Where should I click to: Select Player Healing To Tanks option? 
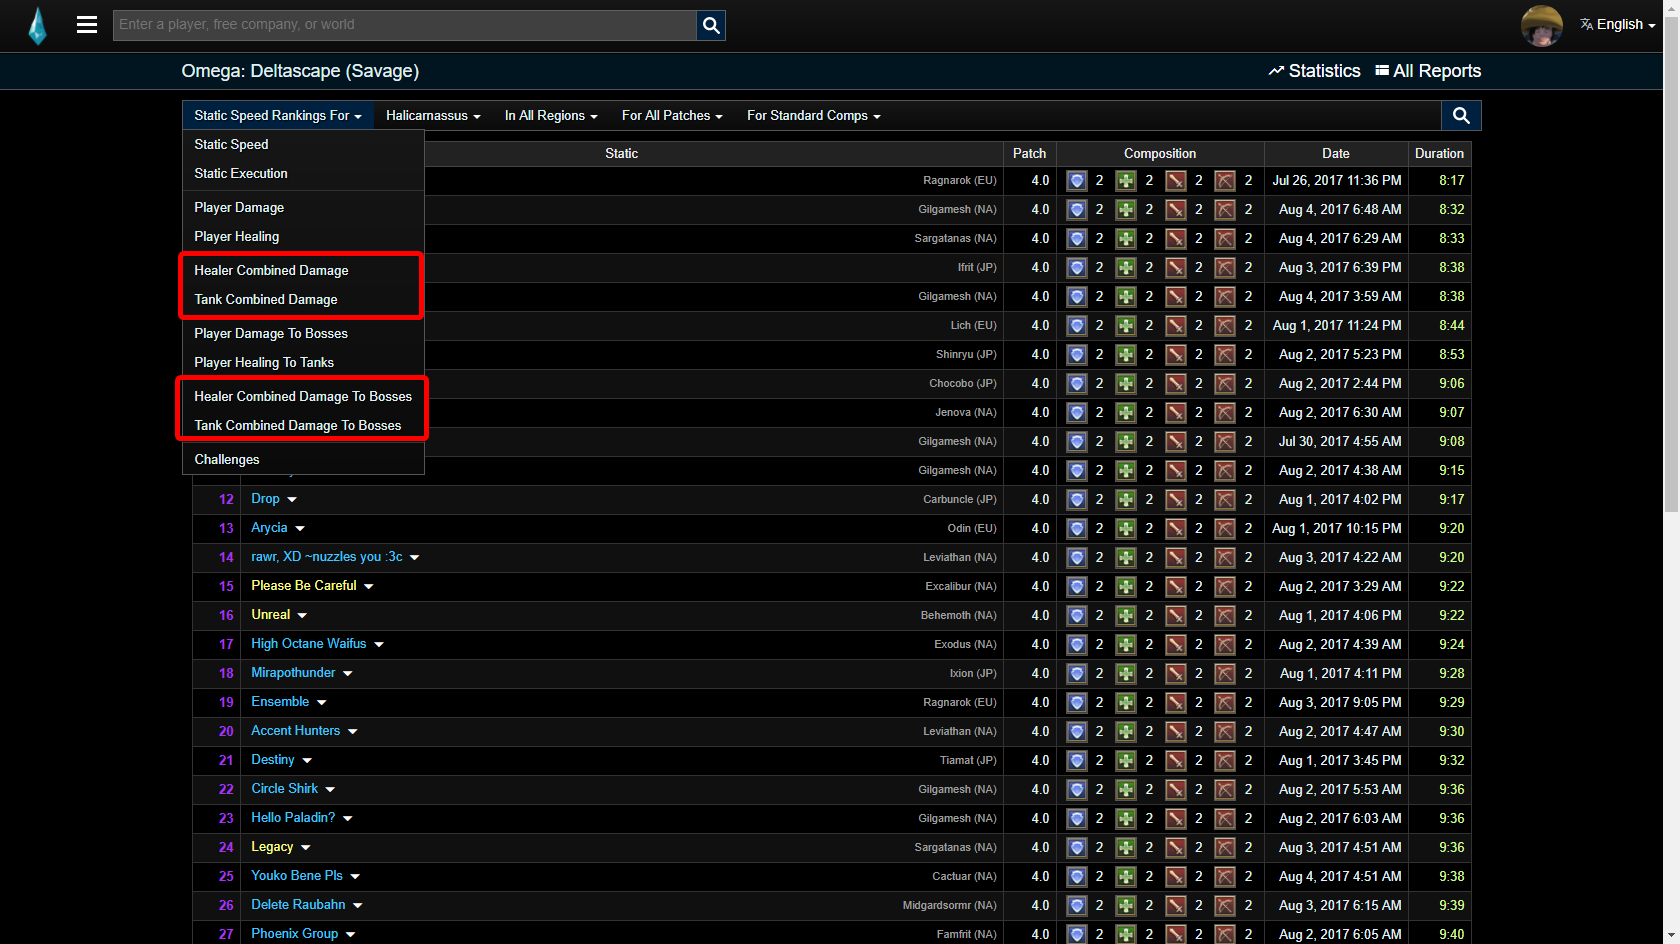[x=264, y=363]
